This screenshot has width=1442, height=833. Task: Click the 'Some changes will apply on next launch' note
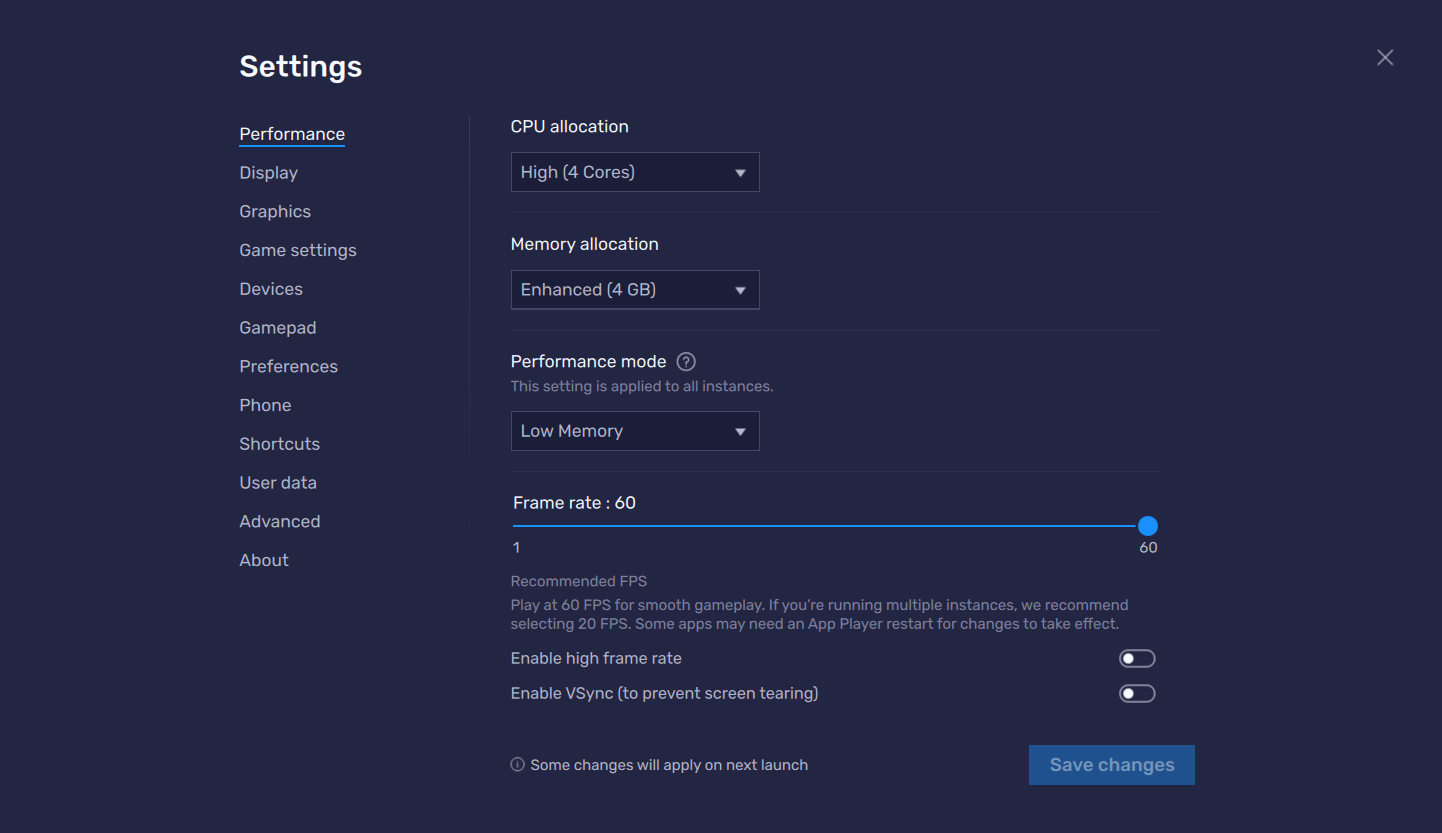[669, 765]
